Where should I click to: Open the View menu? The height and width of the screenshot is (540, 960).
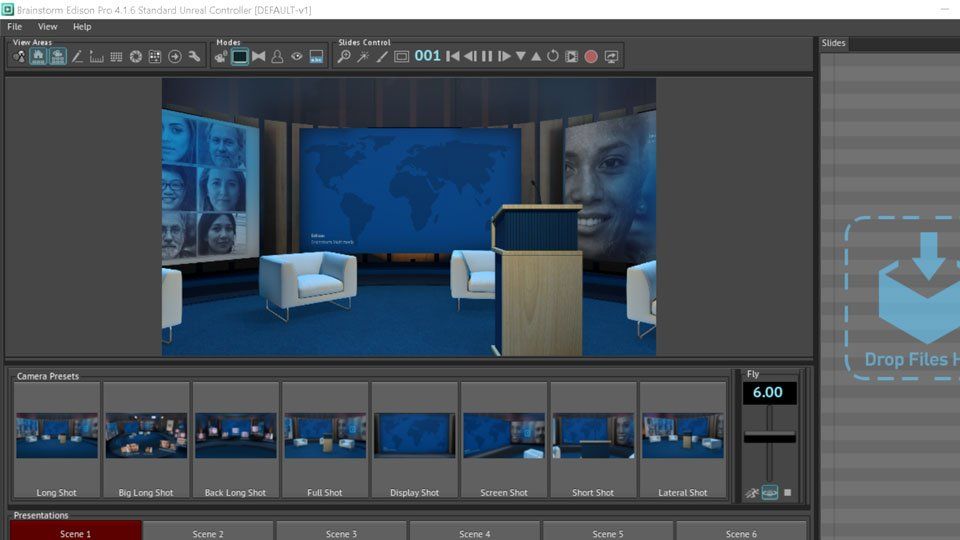[x=47, y=27]
